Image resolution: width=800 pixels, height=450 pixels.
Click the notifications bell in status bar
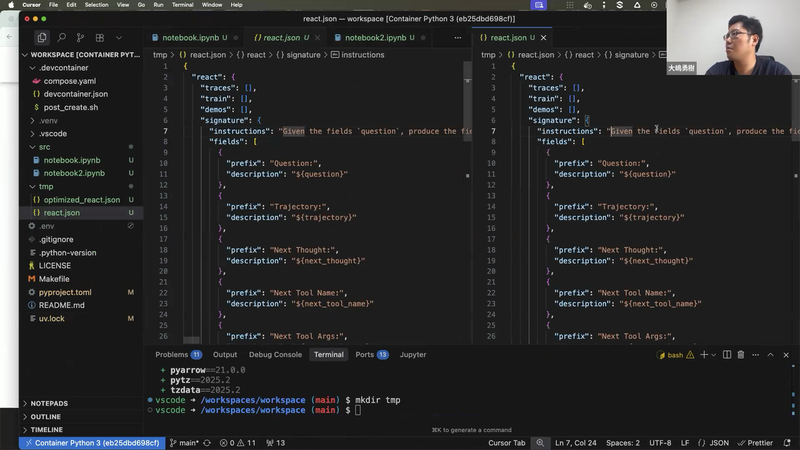tap(787, 443)
